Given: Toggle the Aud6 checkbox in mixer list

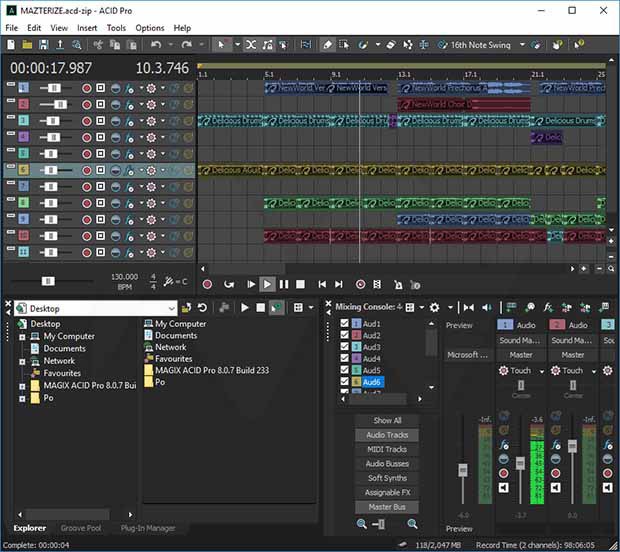Looking at the screenshot, I should click(x=344, y=381).
